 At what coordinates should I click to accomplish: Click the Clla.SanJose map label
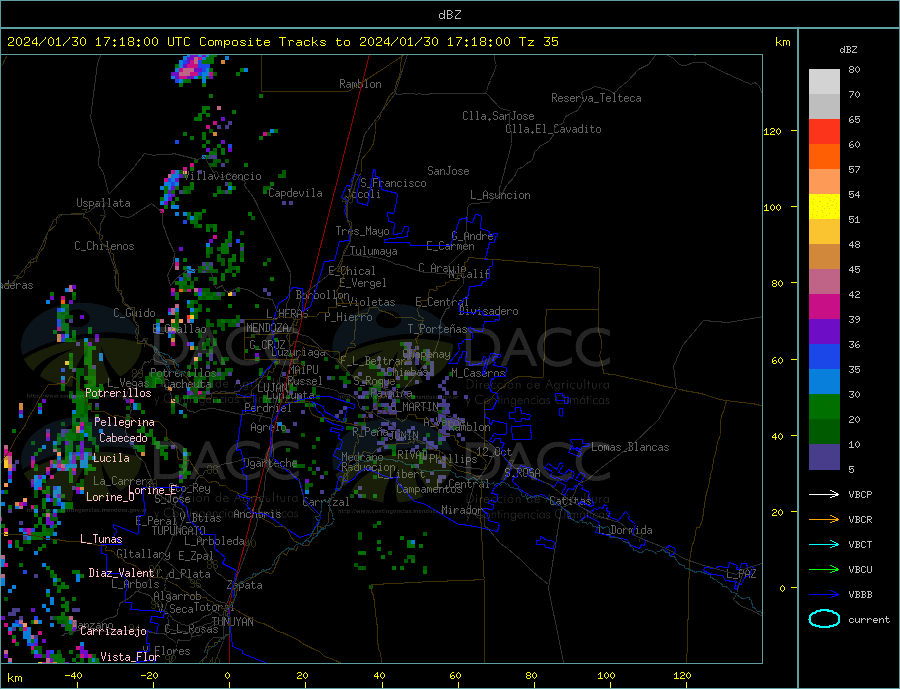[x=498, y=116]
